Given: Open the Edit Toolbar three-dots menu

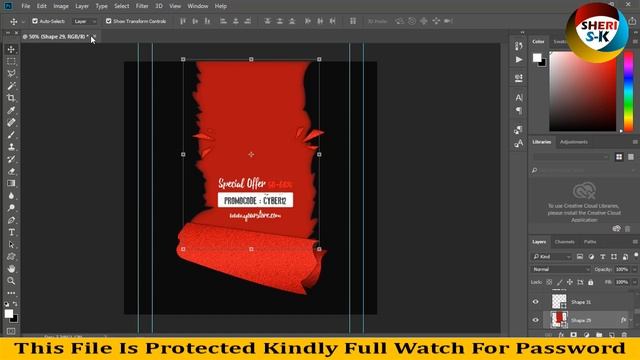Looking at the screenshot, I should [11, 293].
